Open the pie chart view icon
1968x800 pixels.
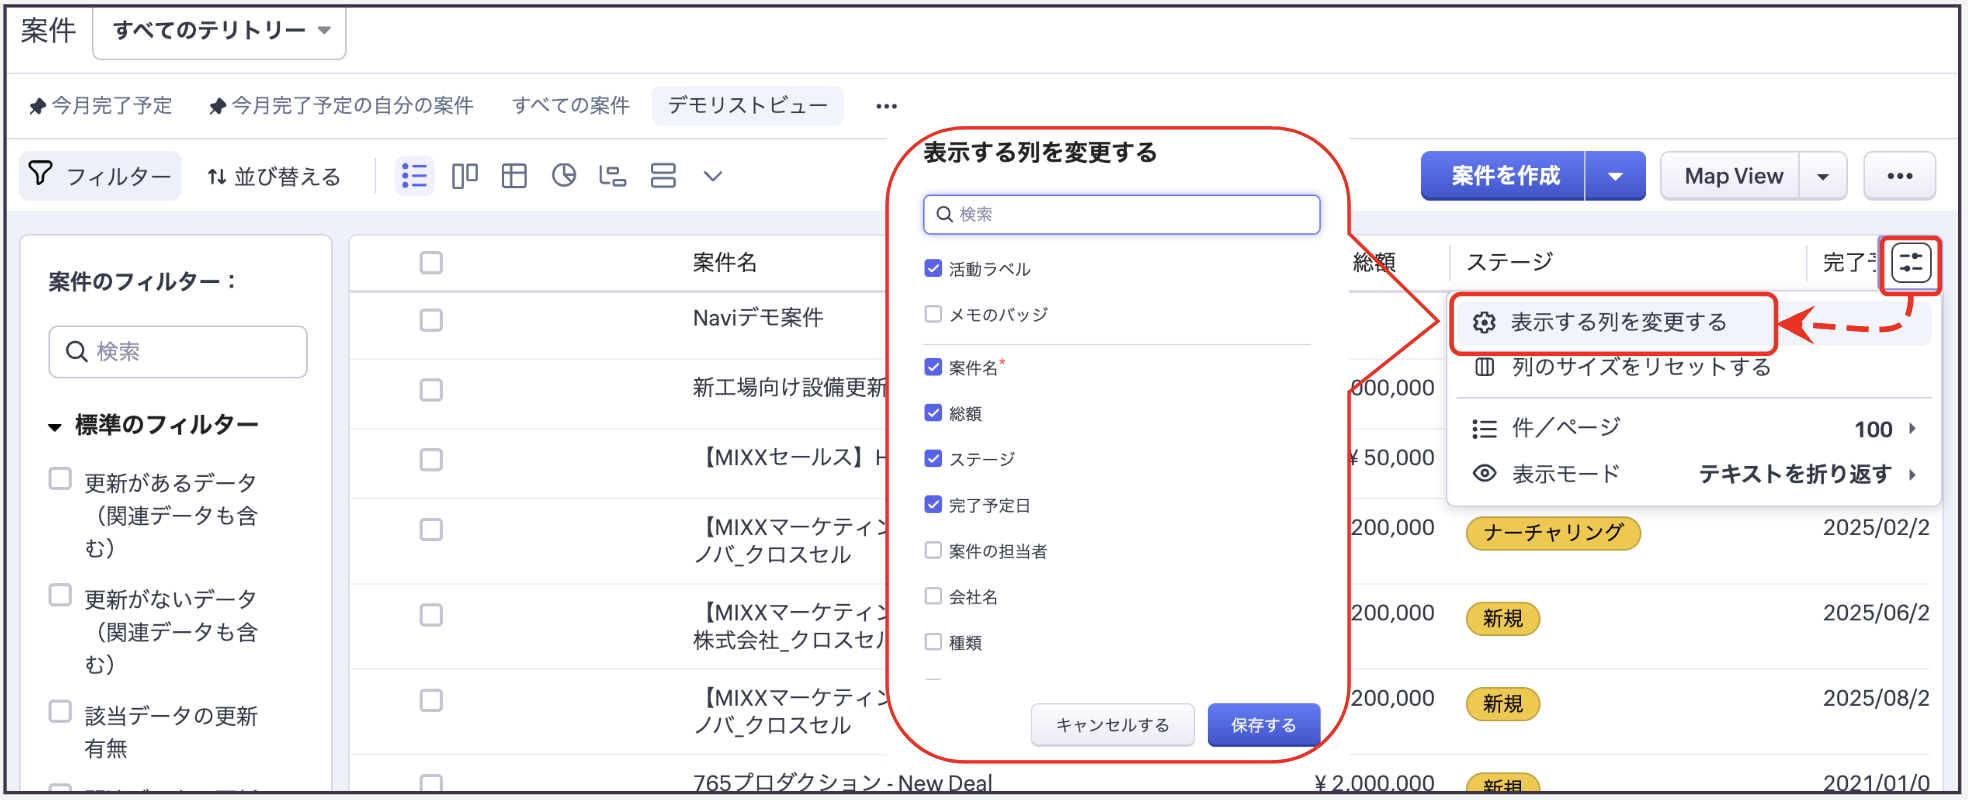pyautogui.click(x=564, y=176)
